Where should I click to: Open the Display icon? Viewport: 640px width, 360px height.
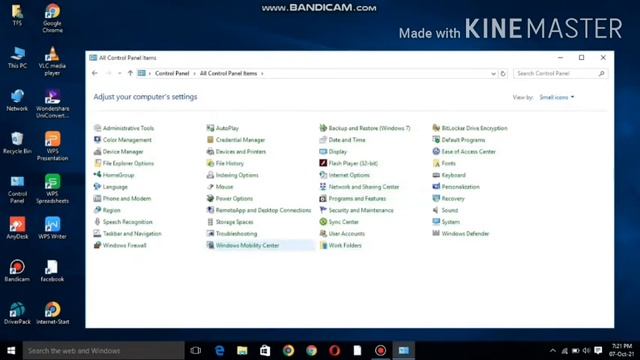click(323, 152)
